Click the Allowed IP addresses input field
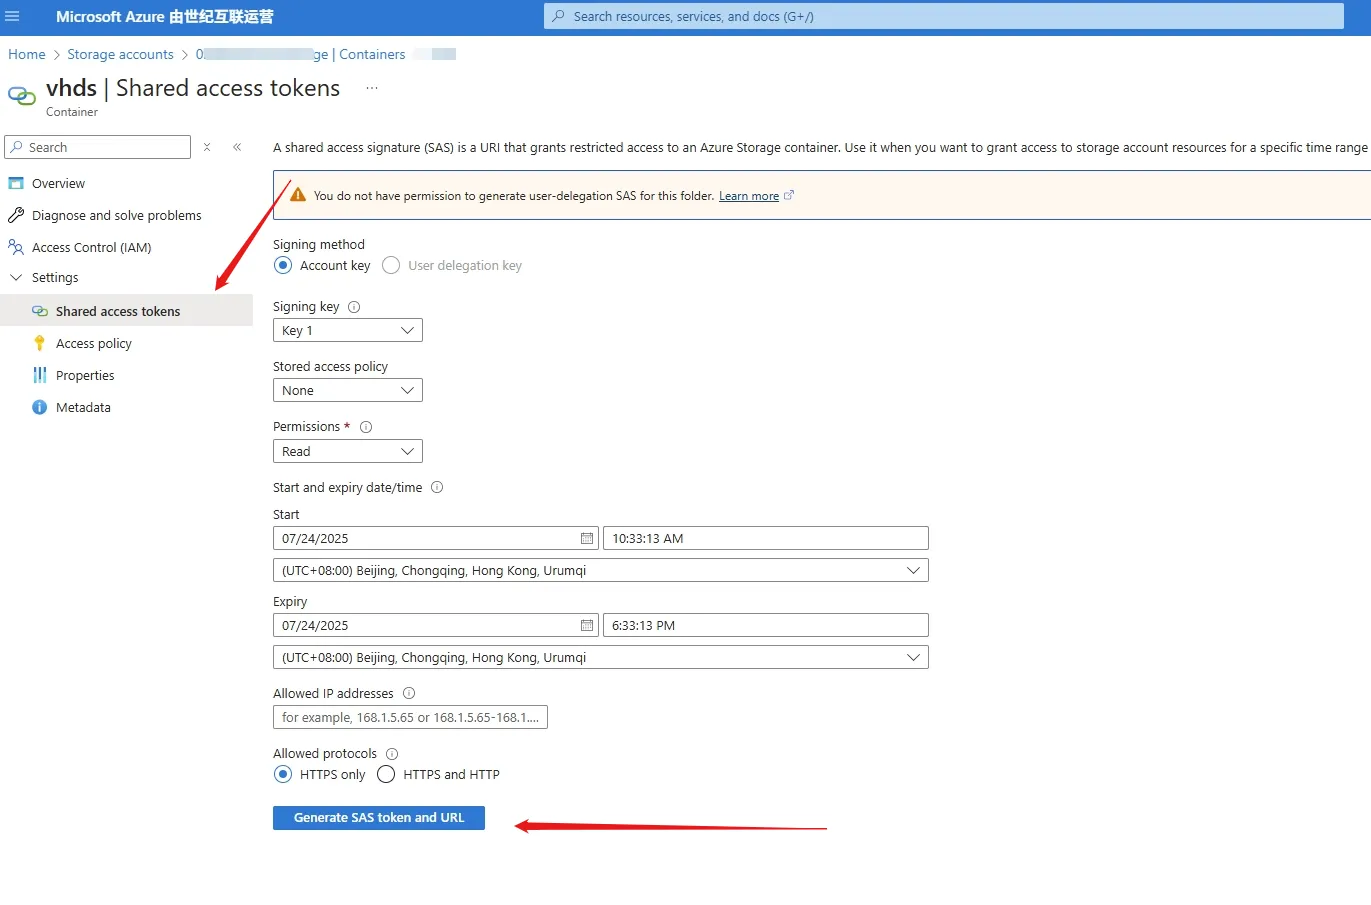1371x905 pixels. (x=410, y=717)
